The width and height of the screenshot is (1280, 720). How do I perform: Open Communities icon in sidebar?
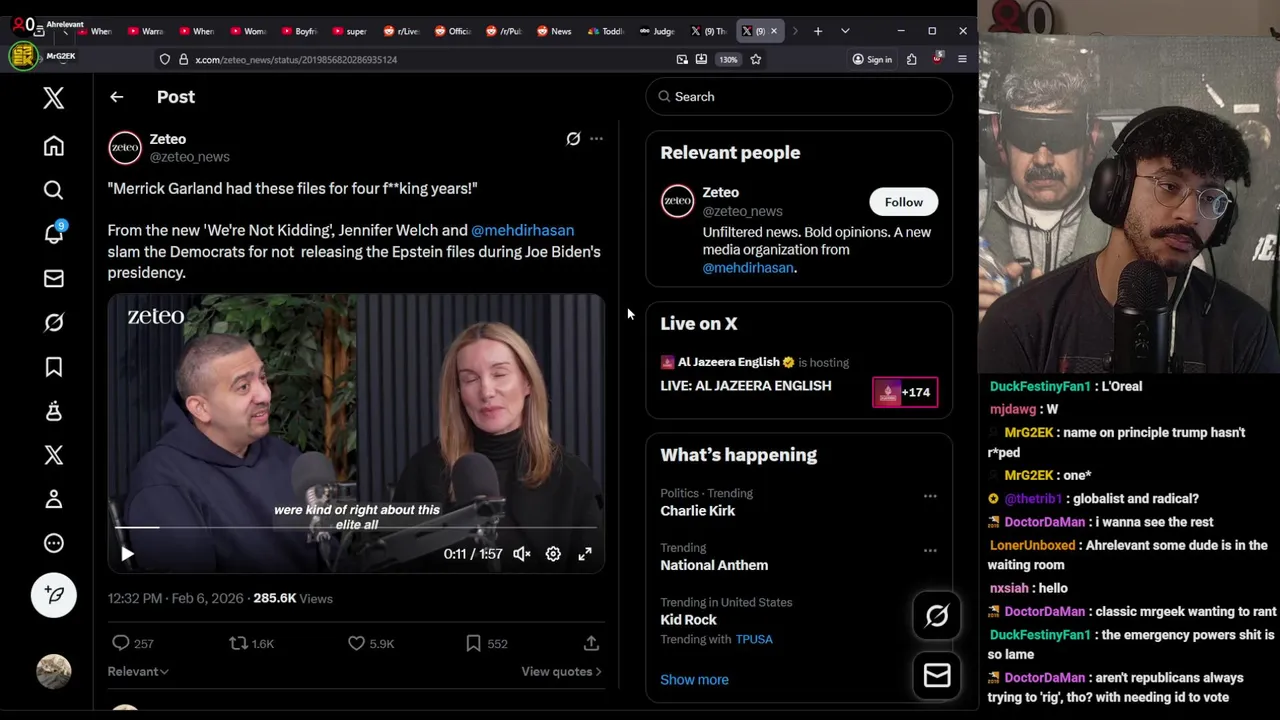point(54,411)
